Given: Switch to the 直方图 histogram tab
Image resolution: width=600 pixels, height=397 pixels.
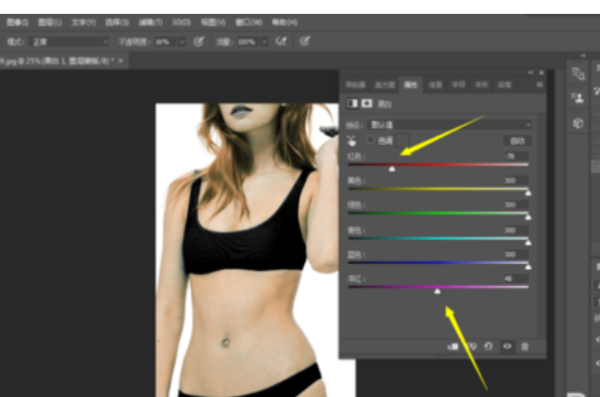Looking at the screenshot, I should coord(385,85).
